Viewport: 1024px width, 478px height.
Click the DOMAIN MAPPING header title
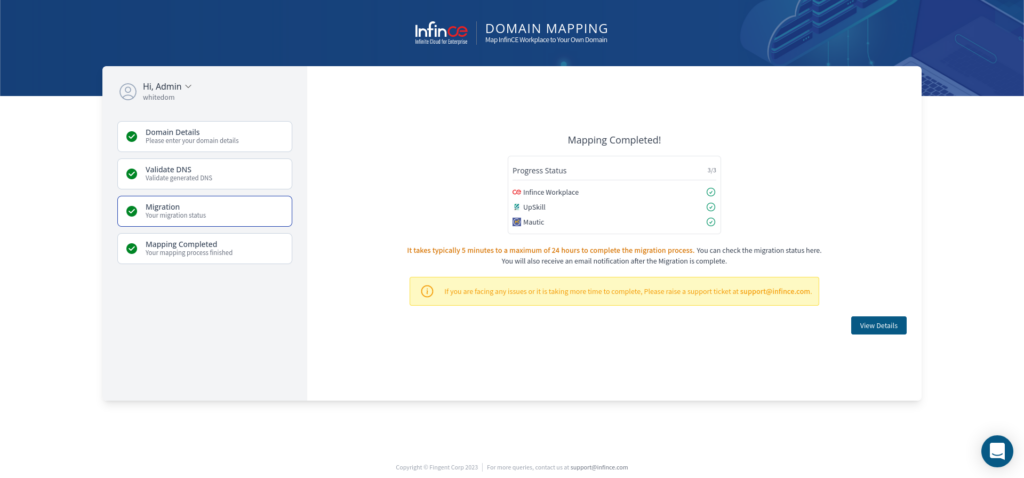coord(547,29)
